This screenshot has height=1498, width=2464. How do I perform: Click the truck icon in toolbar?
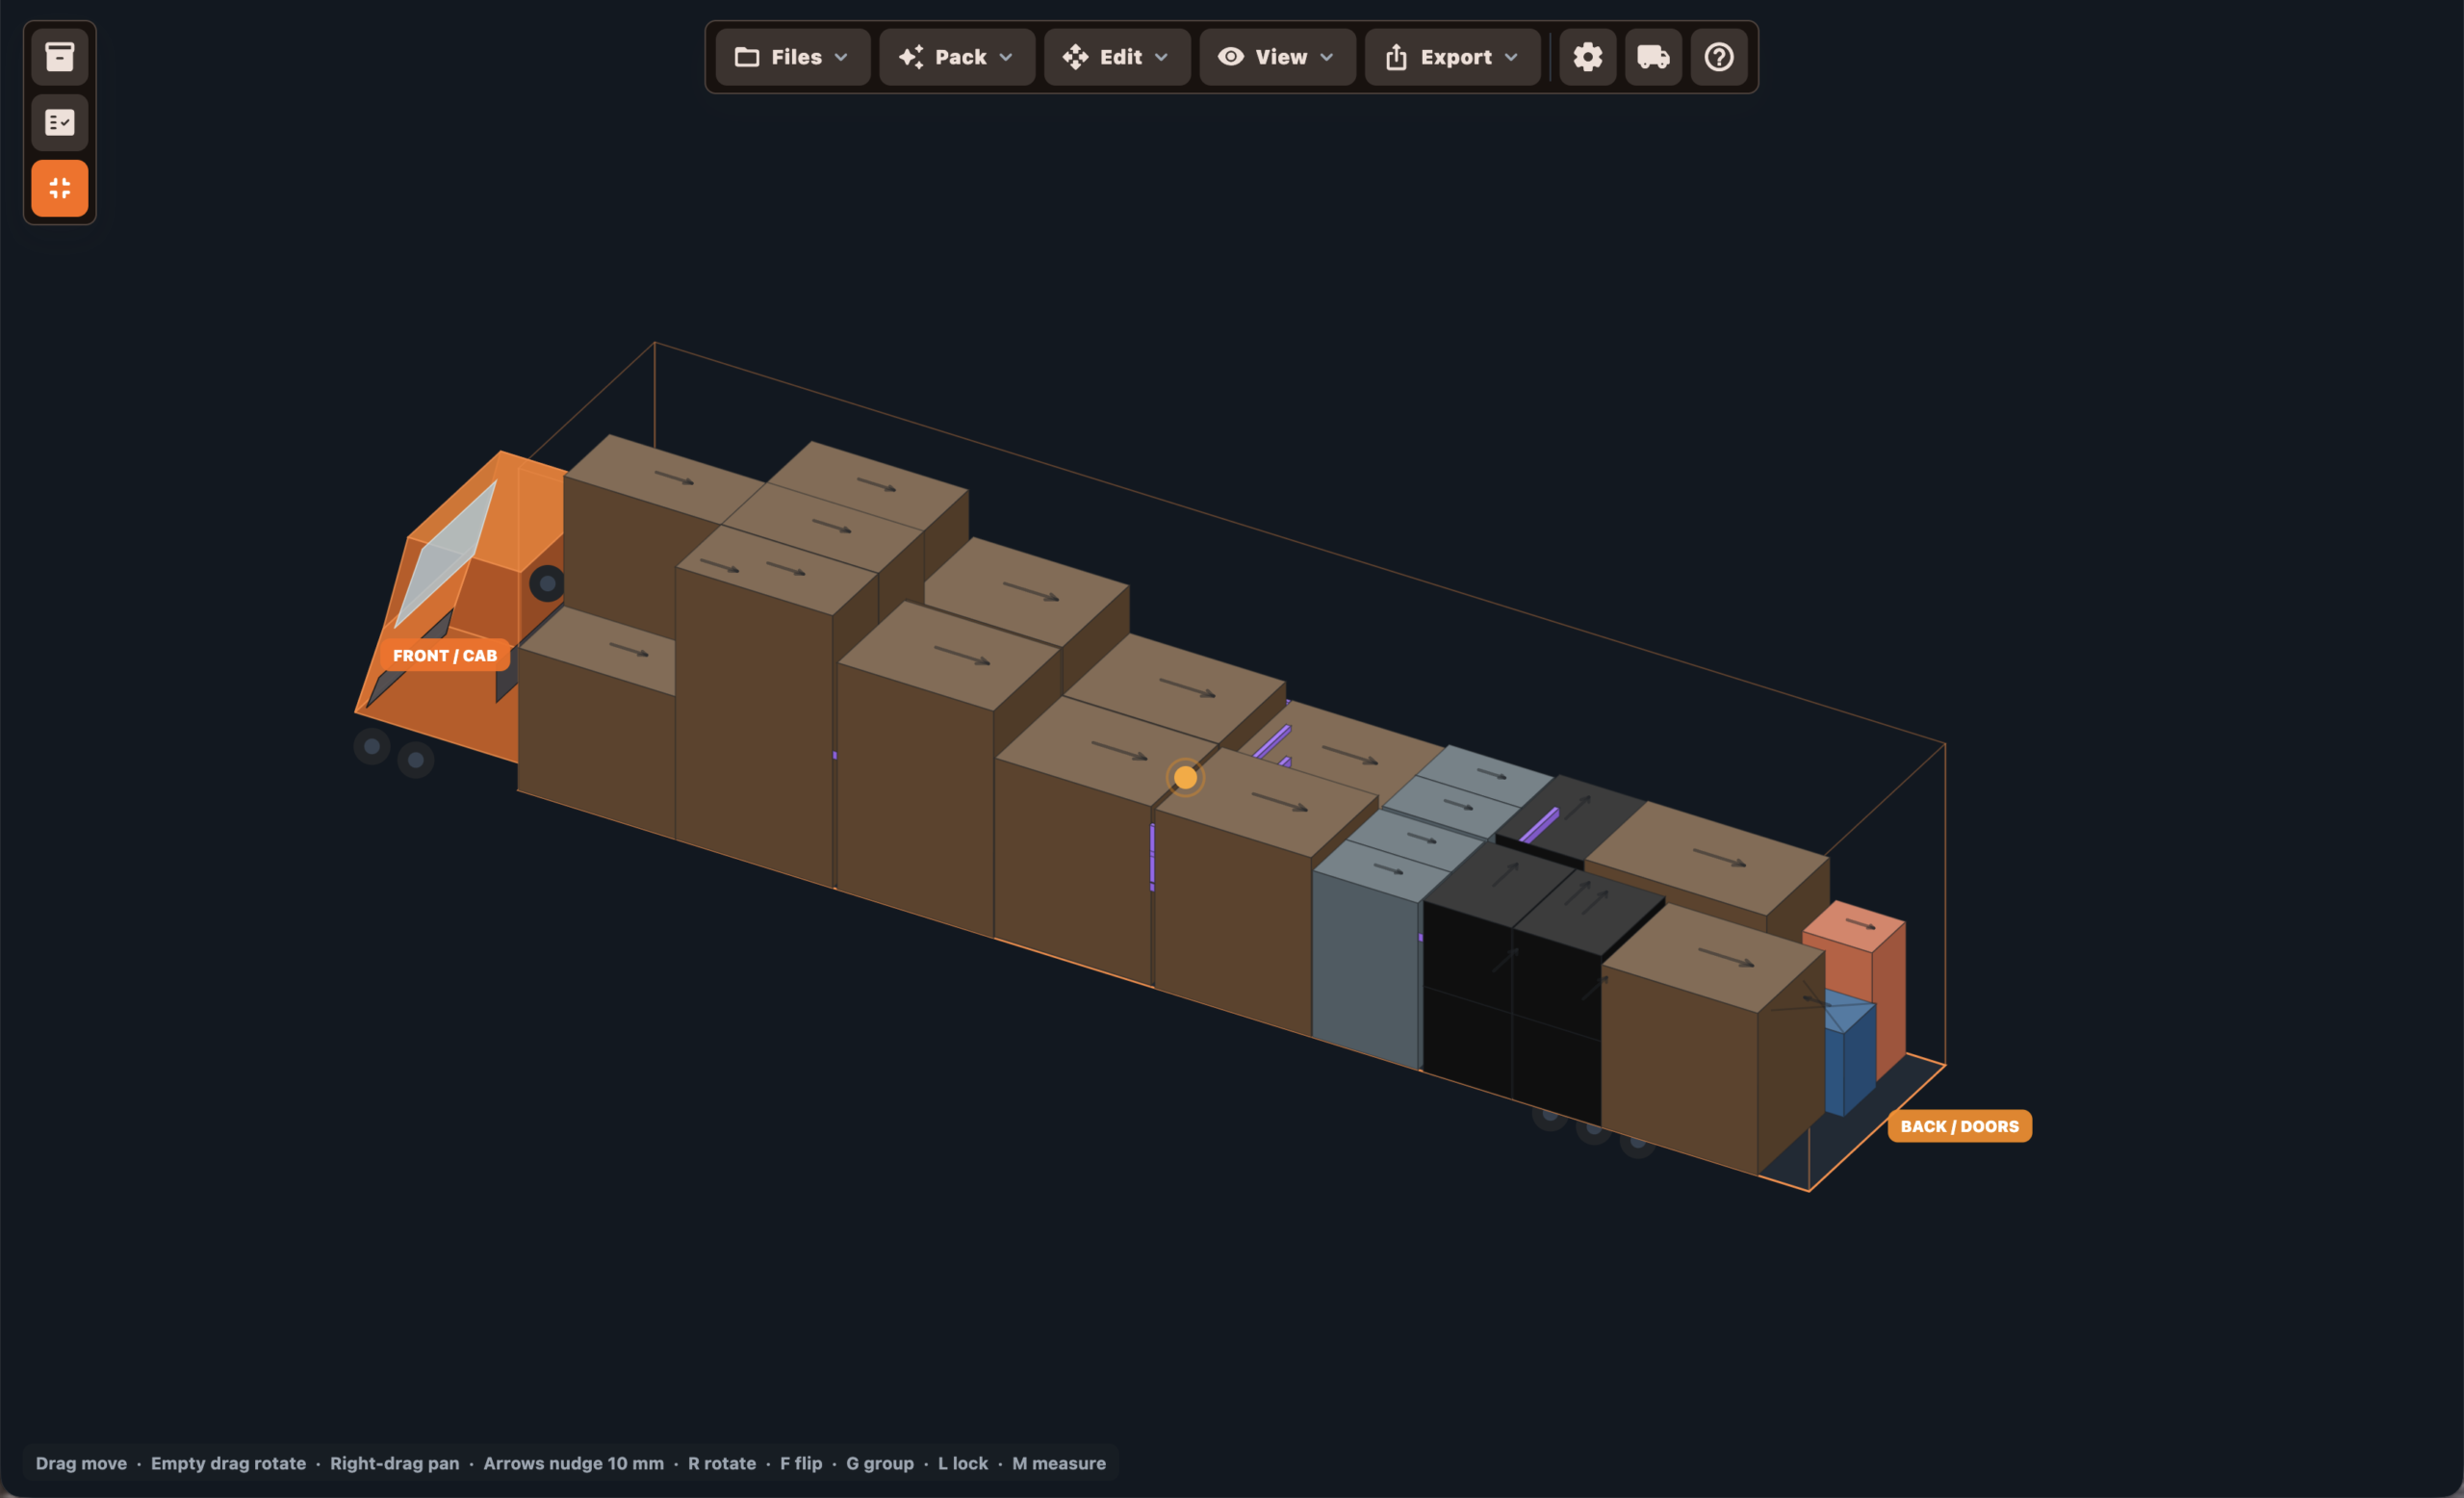[1653, 57]
